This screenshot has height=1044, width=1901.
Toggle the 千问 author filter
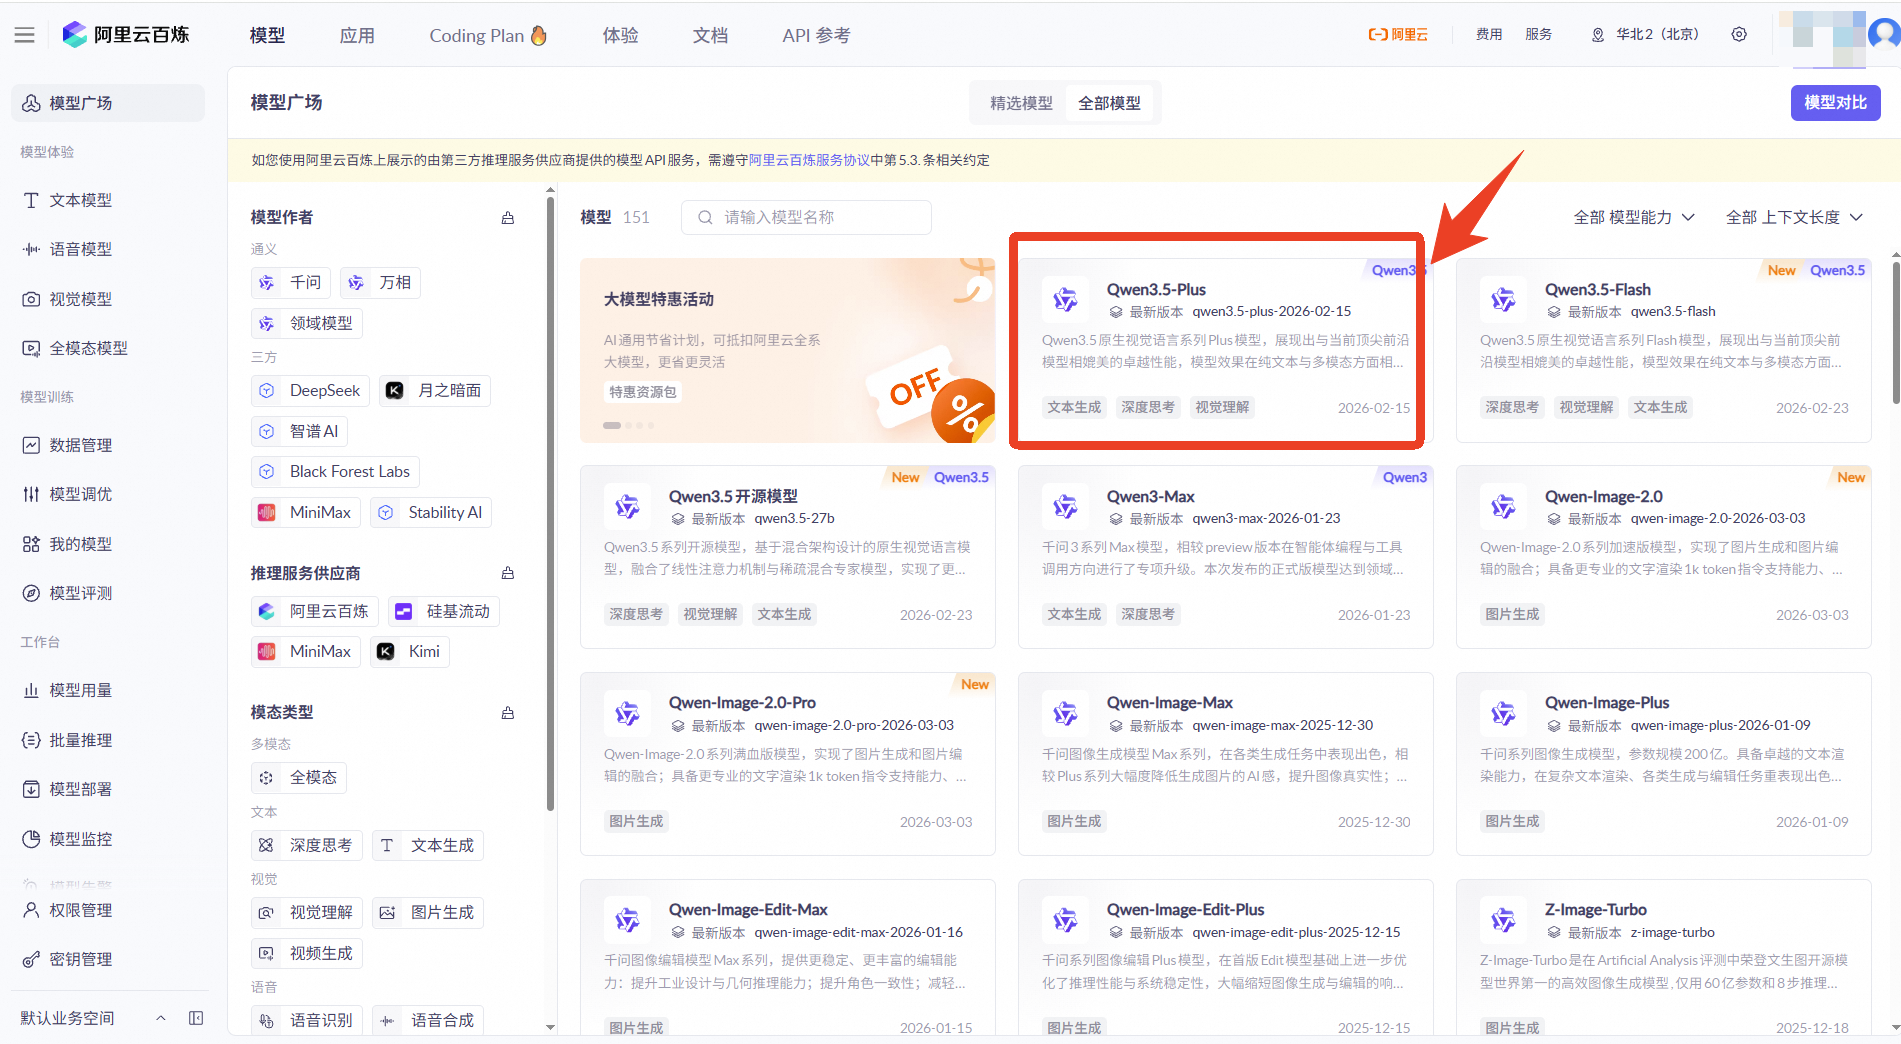[x=291, y=283]
